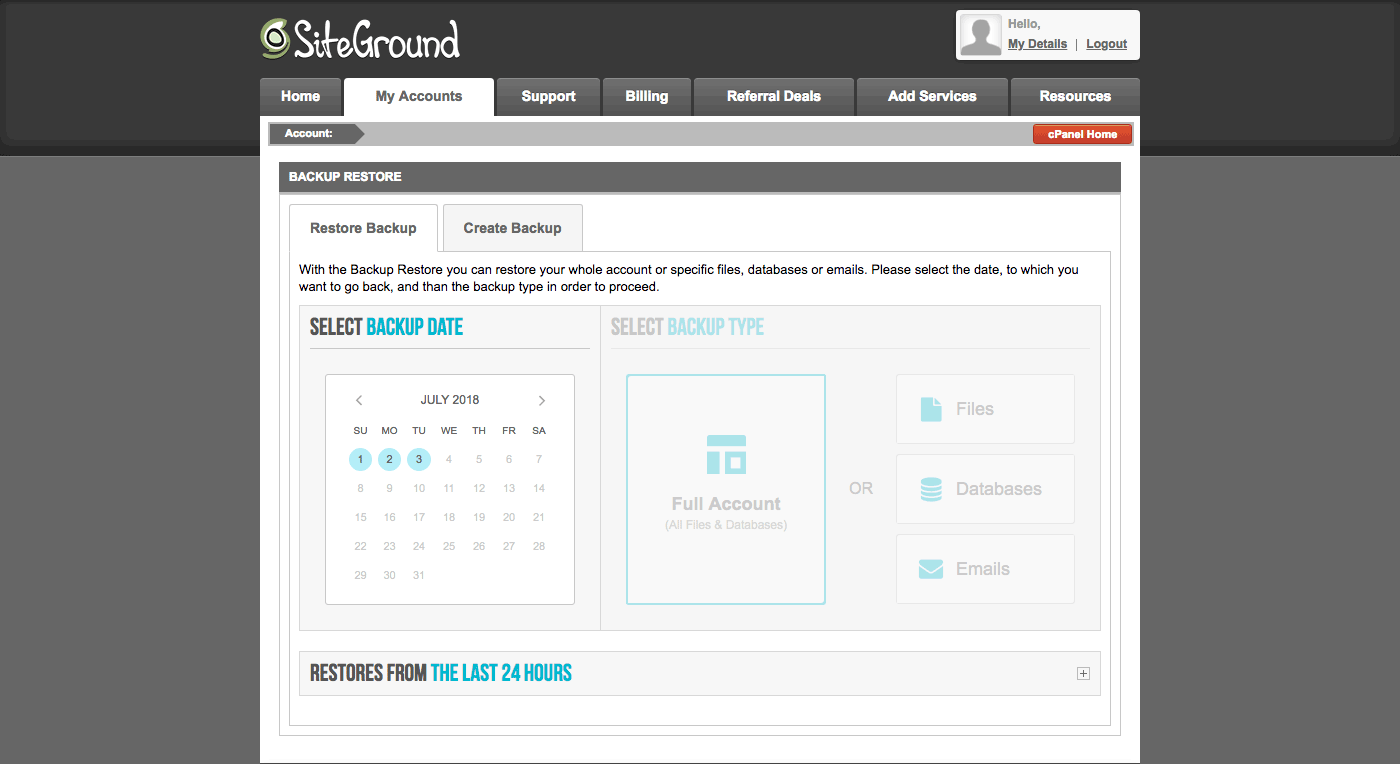Screen dimensions: 1400x764
Task: Select July 2 backup date
Action: (x=390, y=460)
